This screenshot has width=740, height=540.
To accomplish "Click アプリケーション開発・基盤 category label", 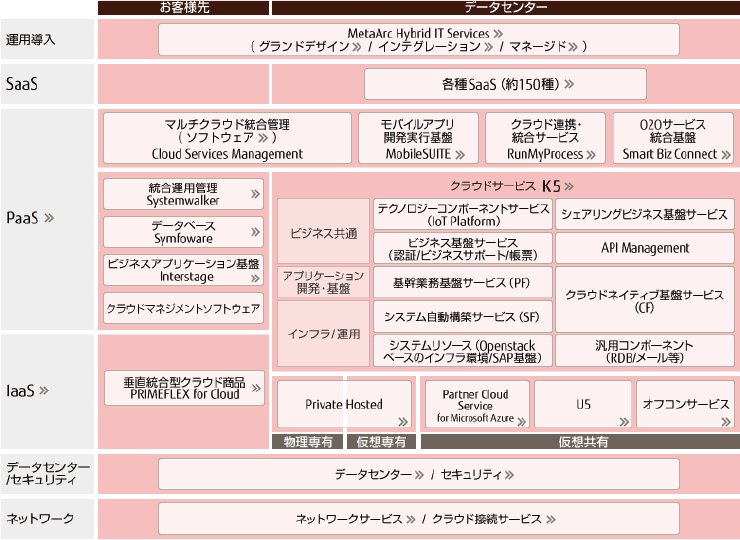I will pyautogui.click(x=323, y=282).
